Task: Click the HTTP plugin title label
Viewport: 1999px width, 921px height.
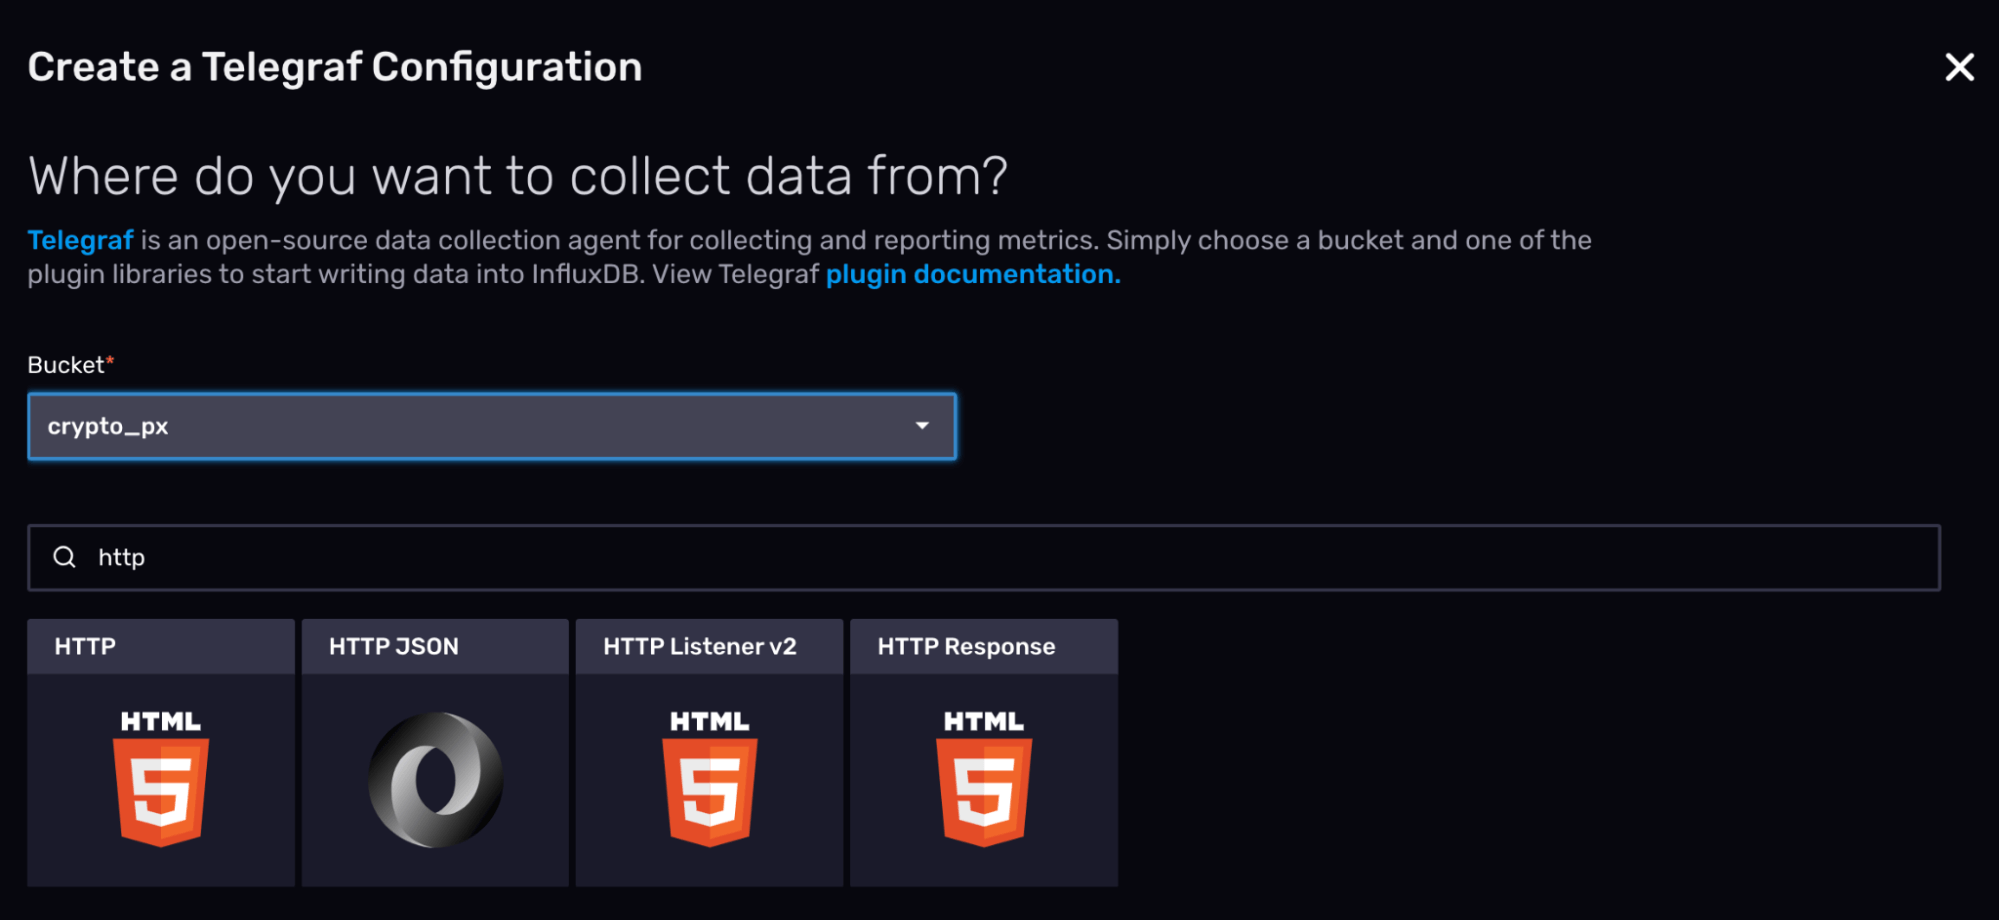Action: 83,645
